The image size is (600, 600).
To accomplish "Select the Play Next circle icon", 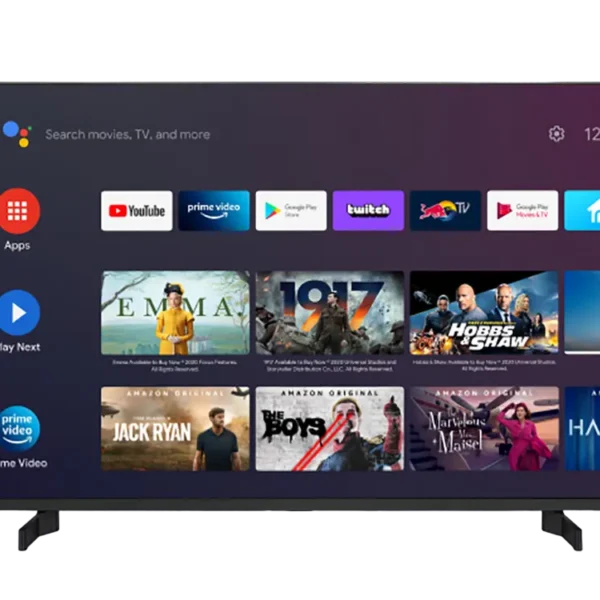I will click(19, 313).
